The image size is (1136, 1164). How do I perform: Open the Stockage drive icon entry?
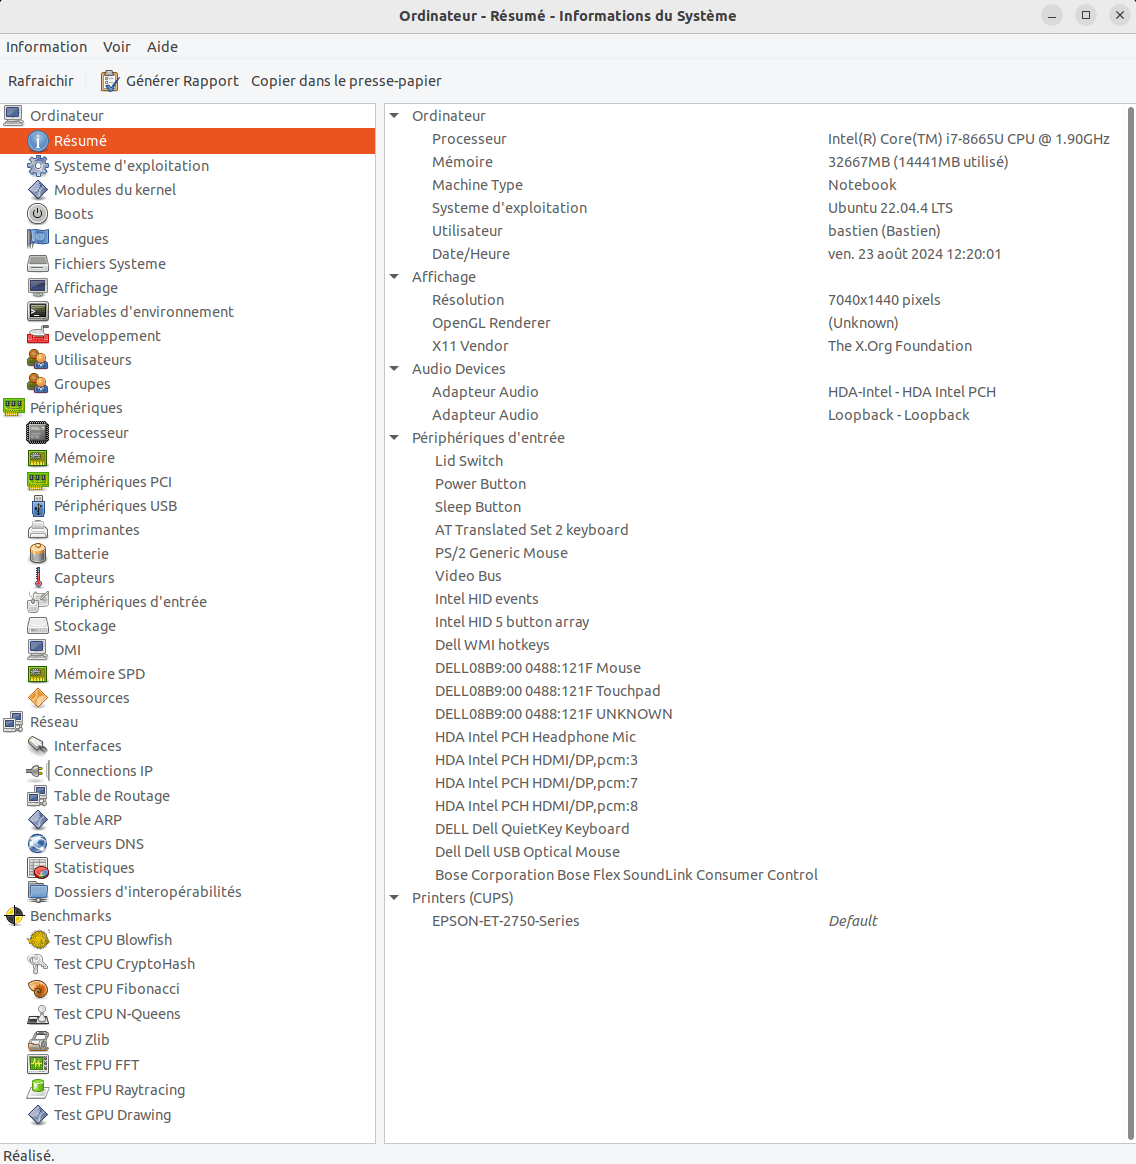tap(38, 626)
